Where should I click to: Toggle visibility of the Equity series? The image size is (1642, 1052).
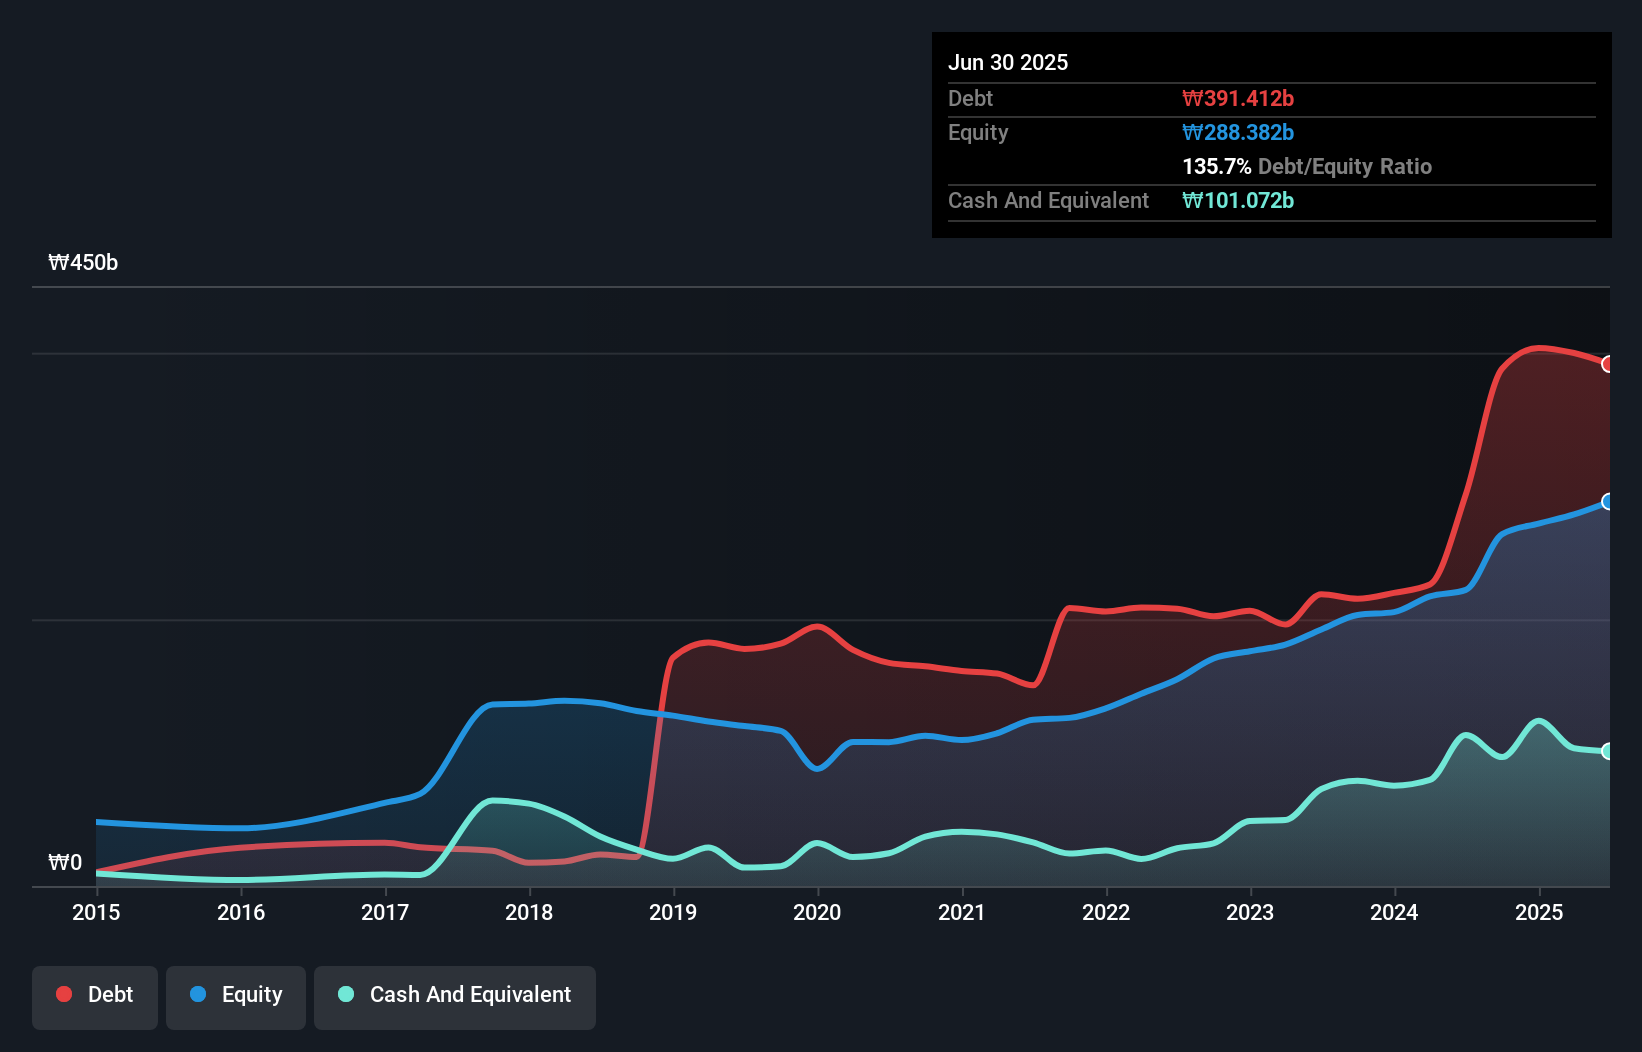coord(235,995)
